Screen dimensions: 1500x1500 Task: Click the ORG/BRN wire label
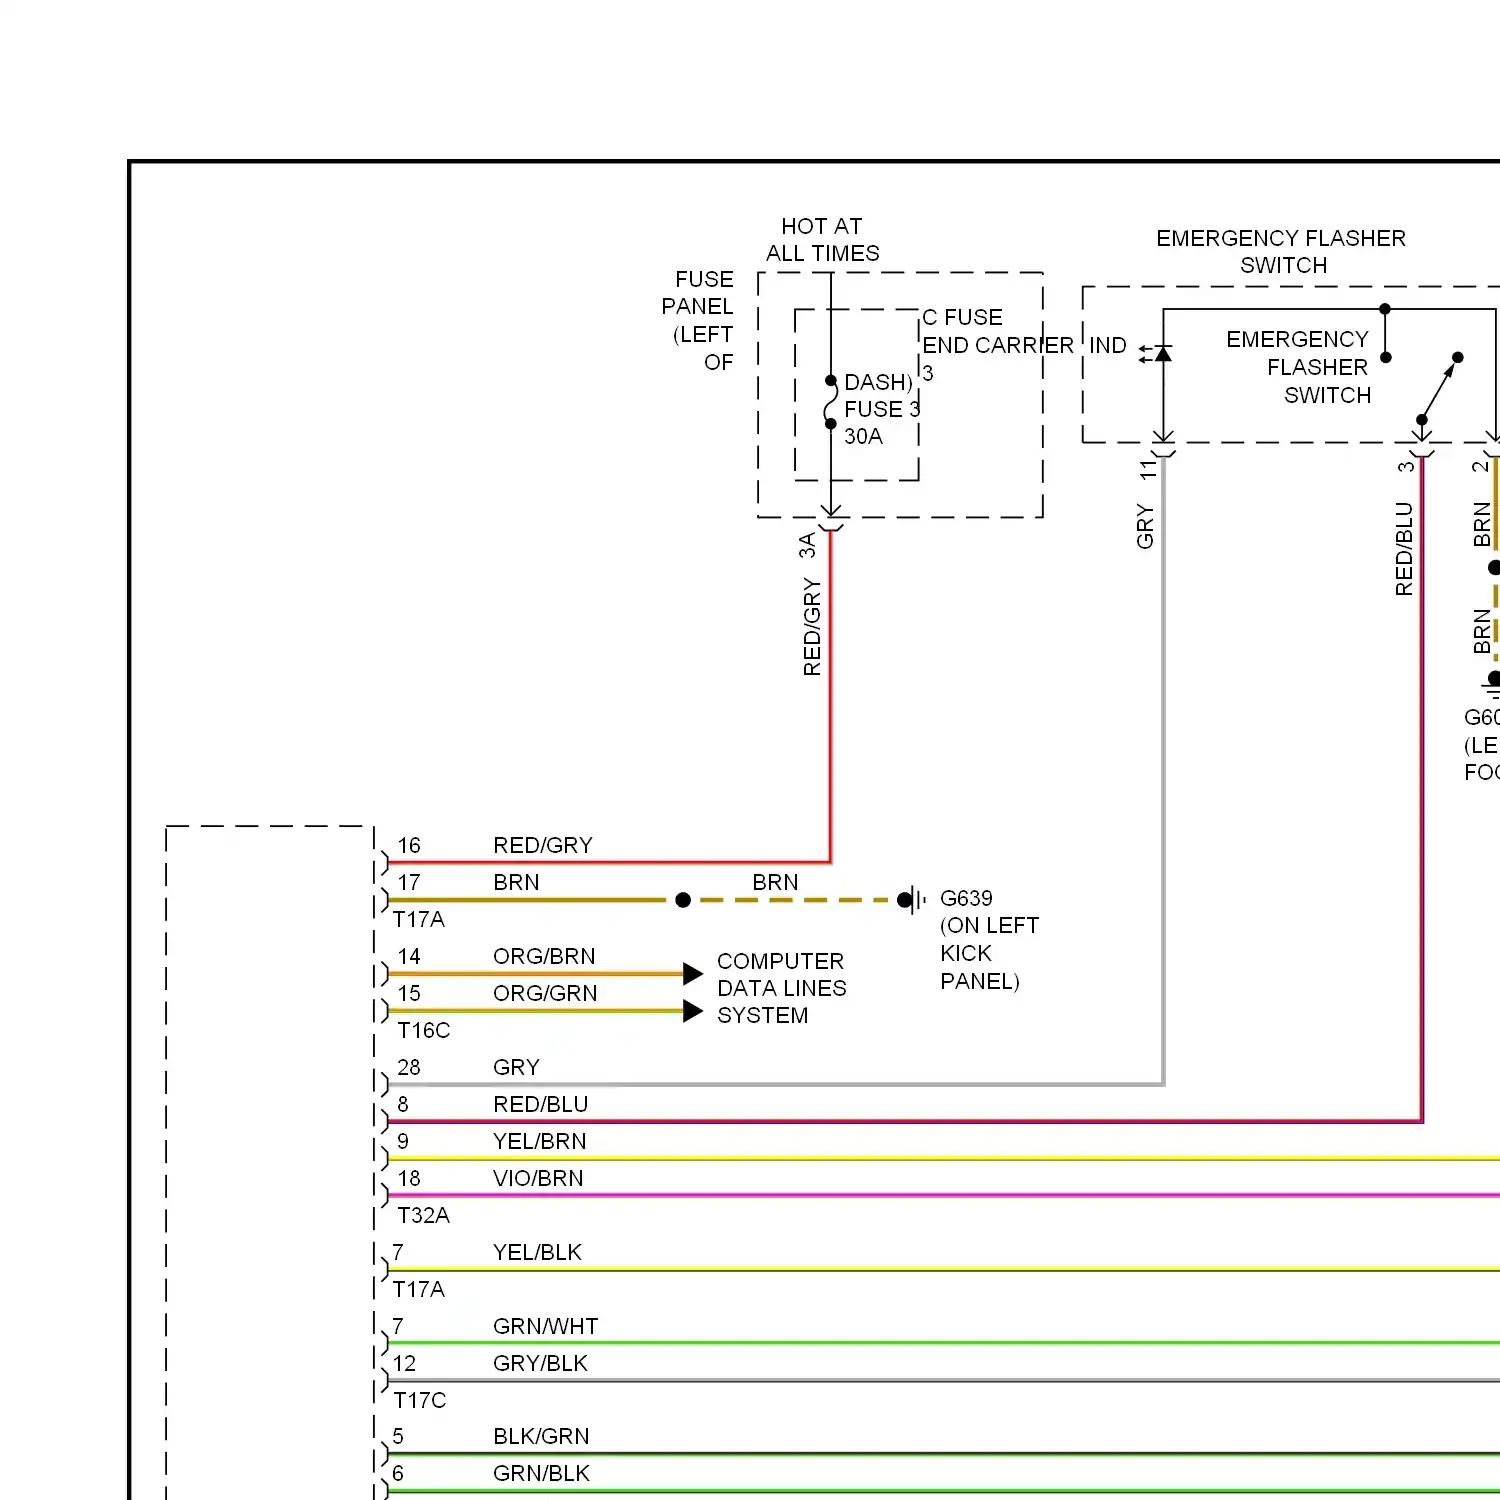[544, 956]
